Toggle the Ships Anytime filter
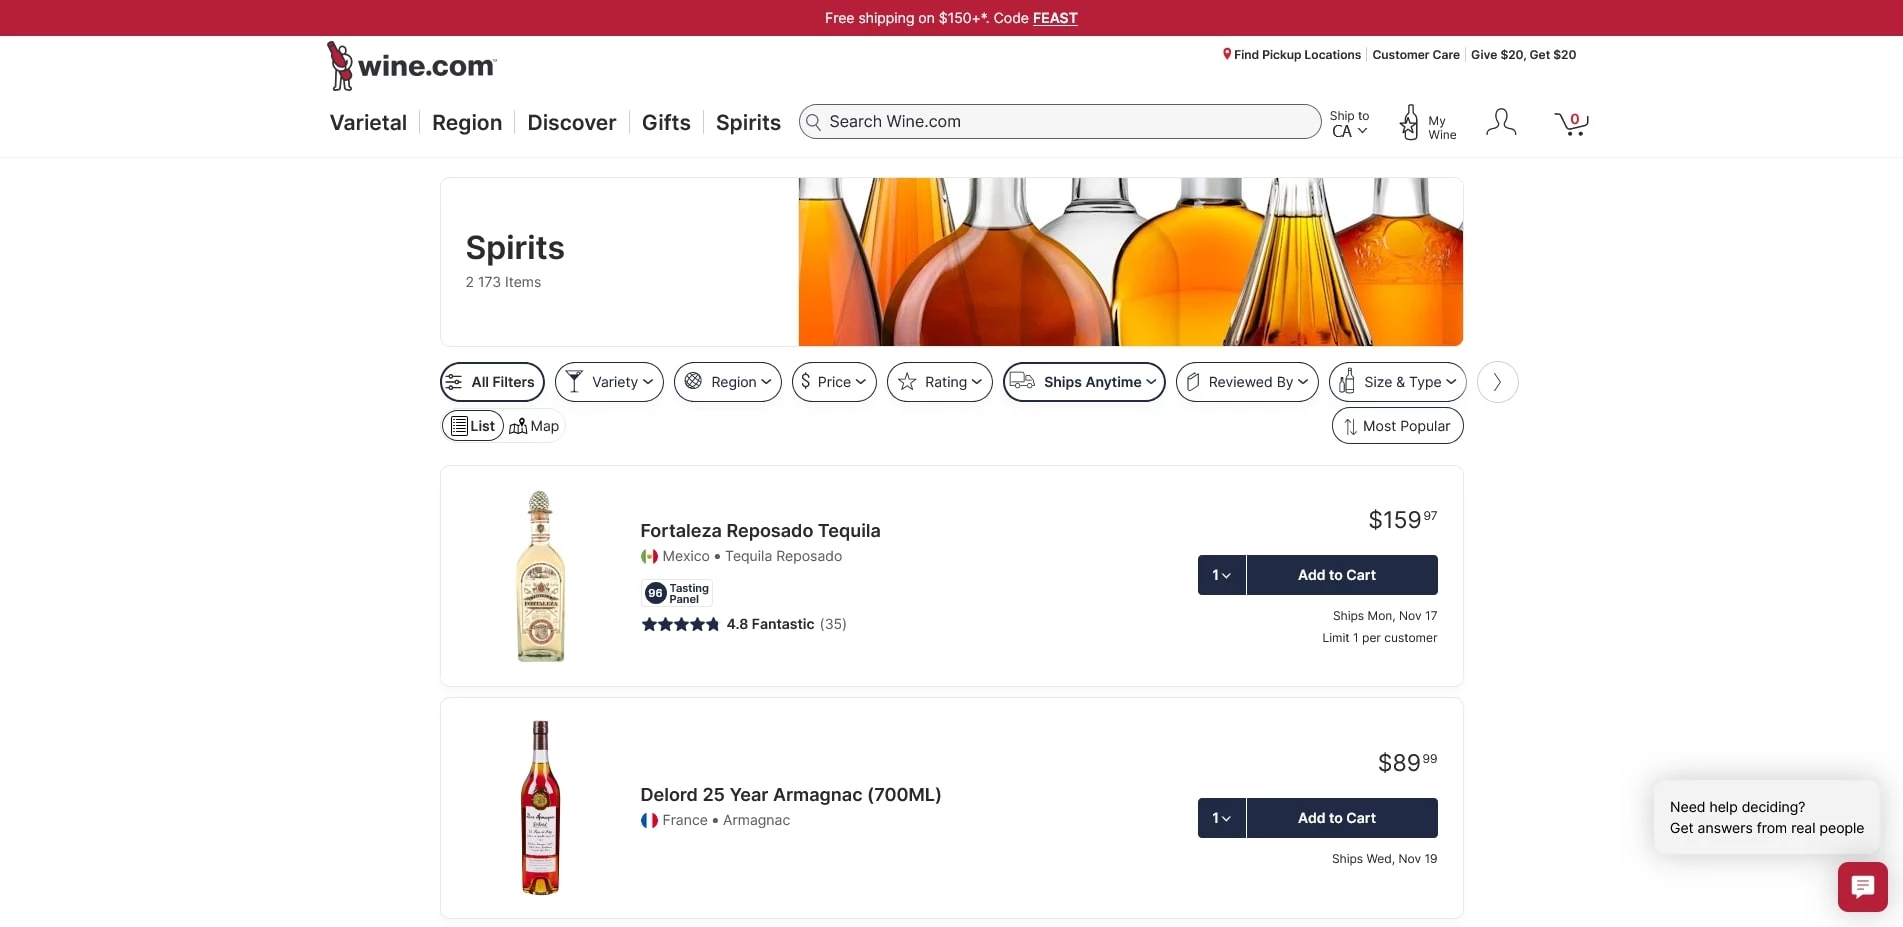1903x927 pixels. [x=1084, y=381]
